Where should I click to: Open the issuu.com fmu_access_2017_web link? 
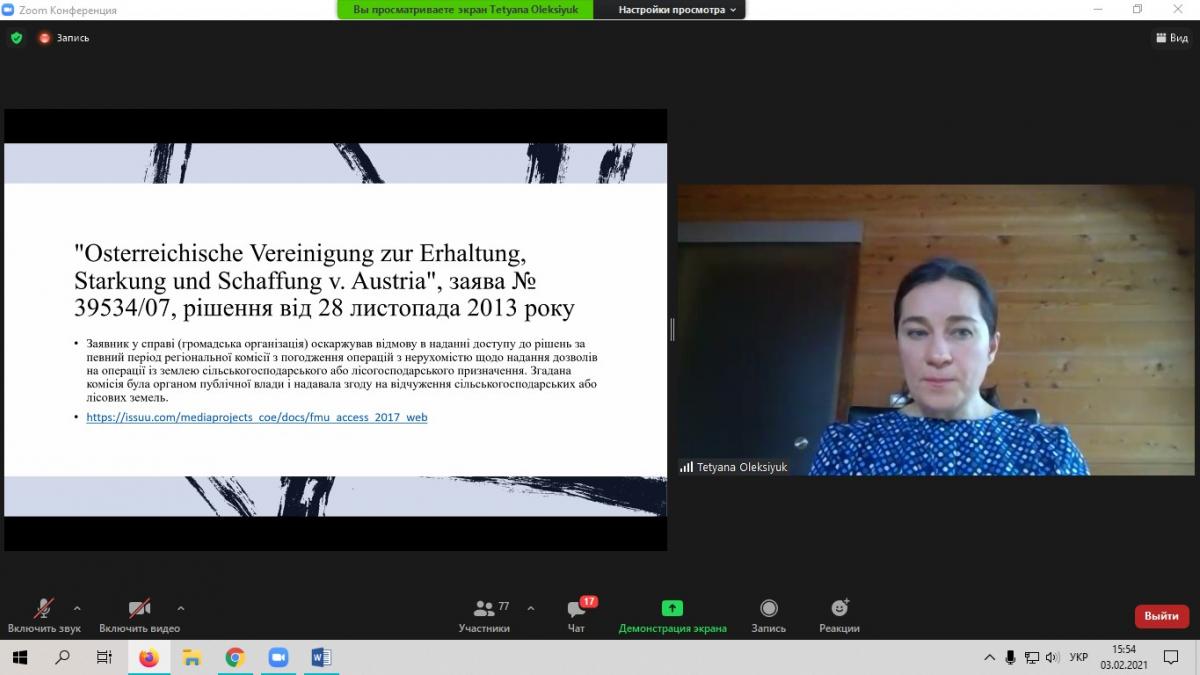click(256, 417)
